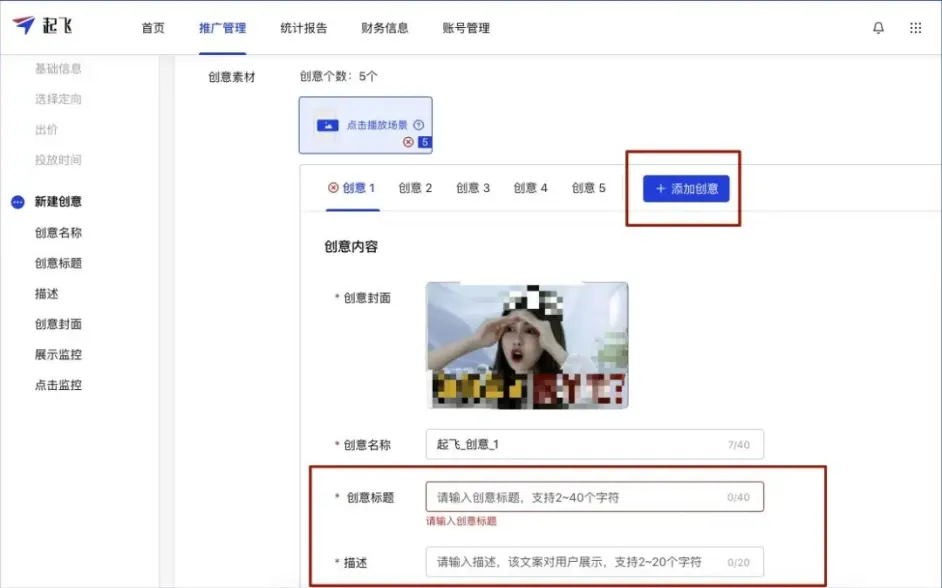Click the blue 5 count badge

425,142
